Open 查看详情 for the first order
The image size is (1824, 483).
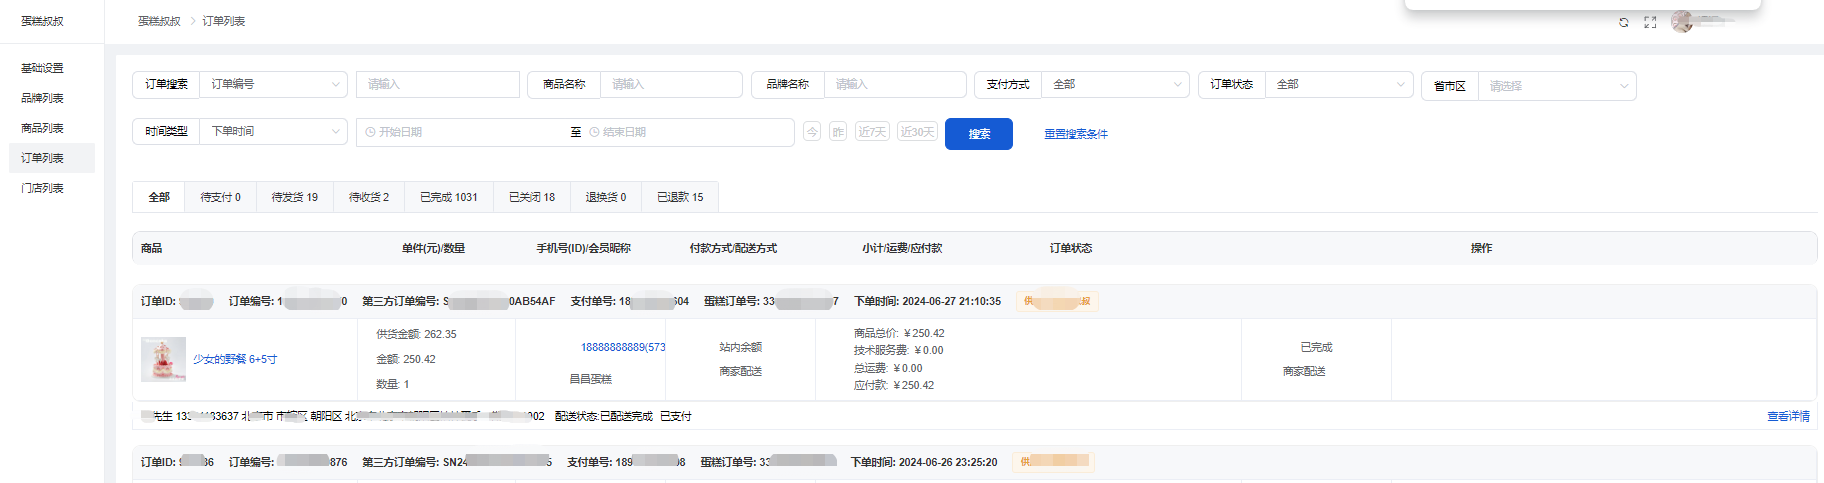tap(1788, 416)
